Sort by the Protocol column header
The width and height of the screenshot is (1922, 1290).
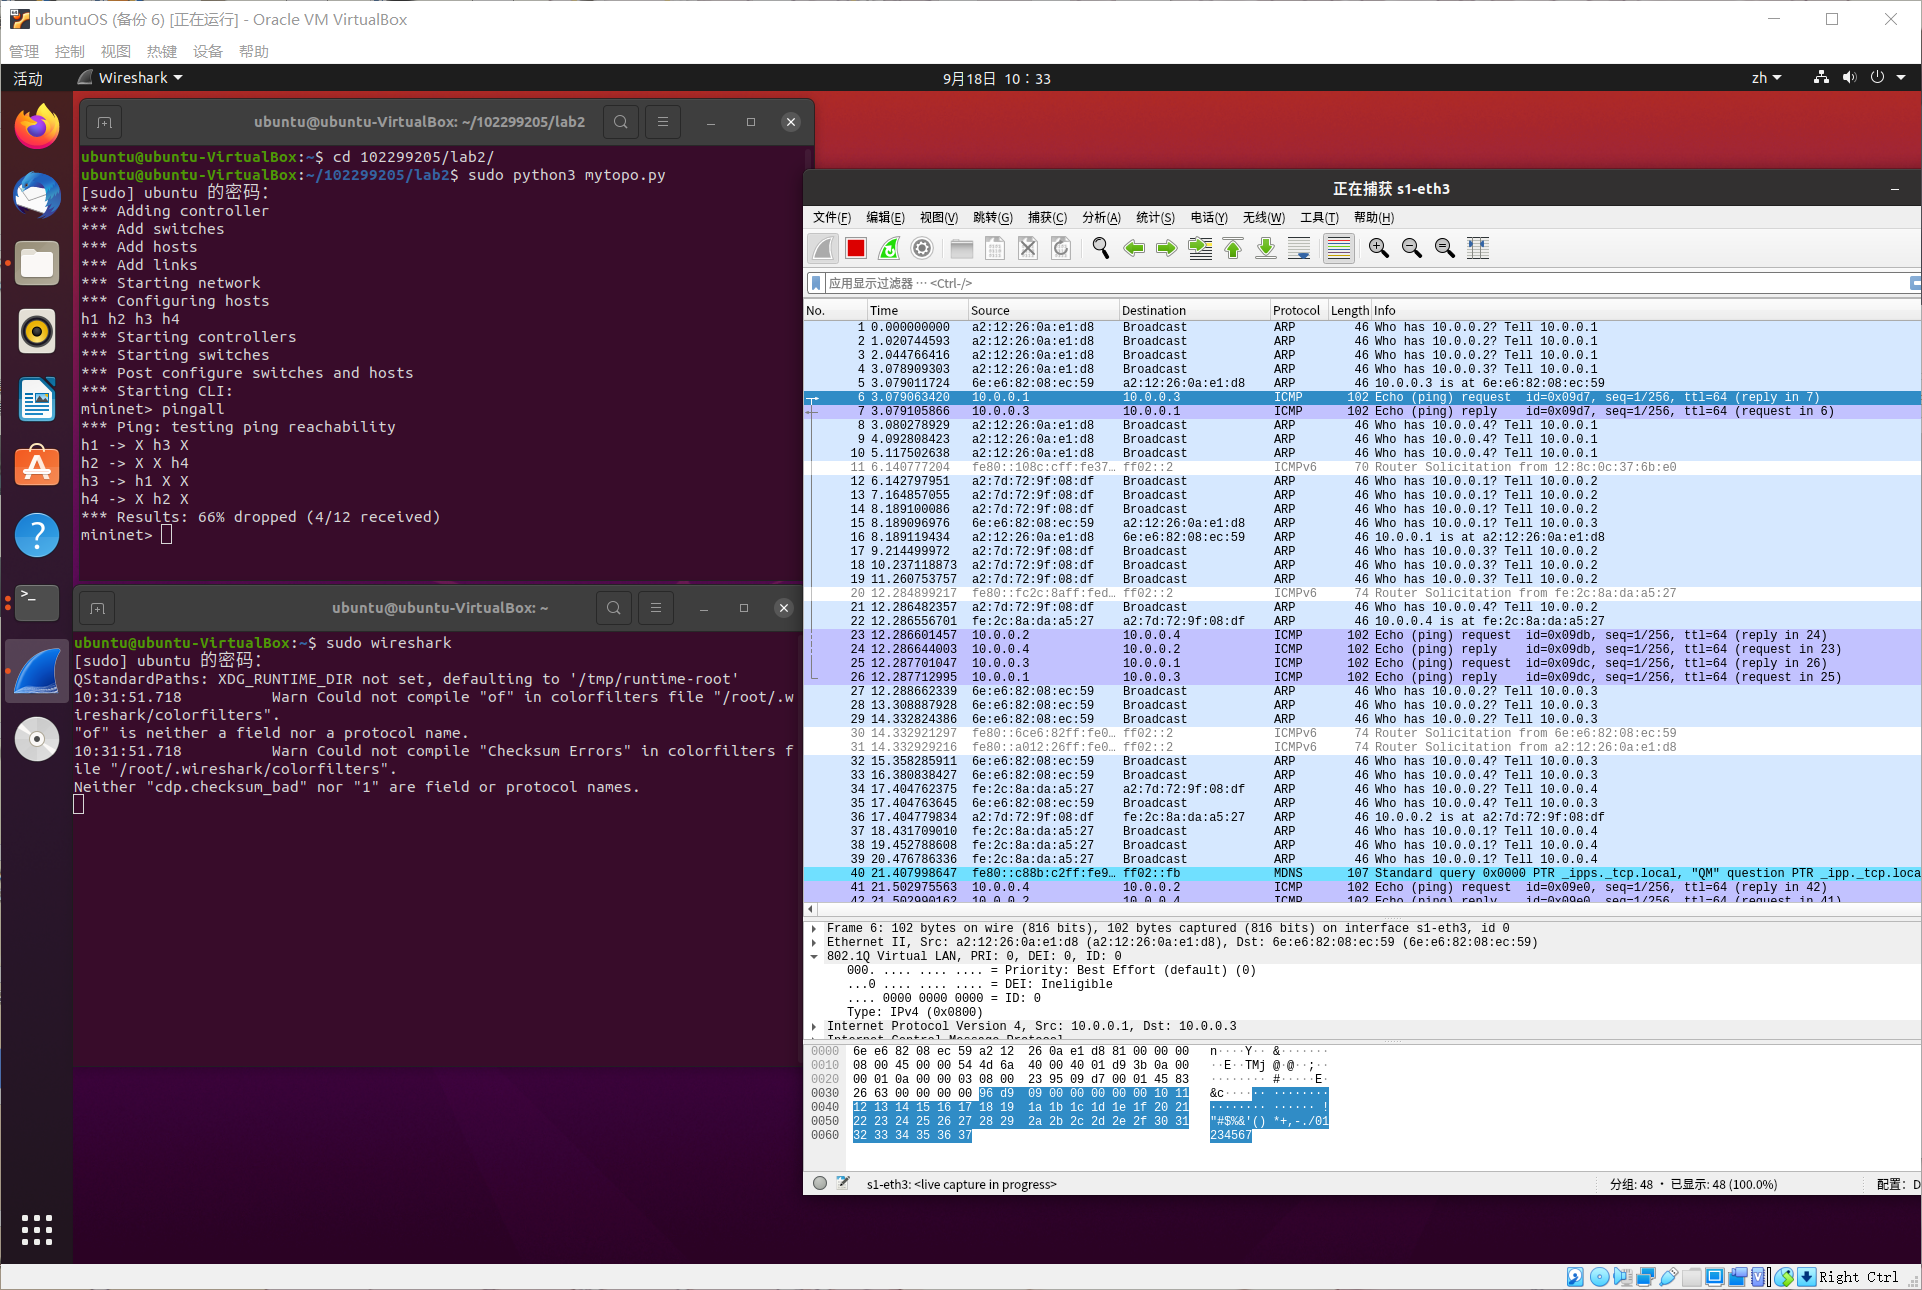tap(1298, 310)
